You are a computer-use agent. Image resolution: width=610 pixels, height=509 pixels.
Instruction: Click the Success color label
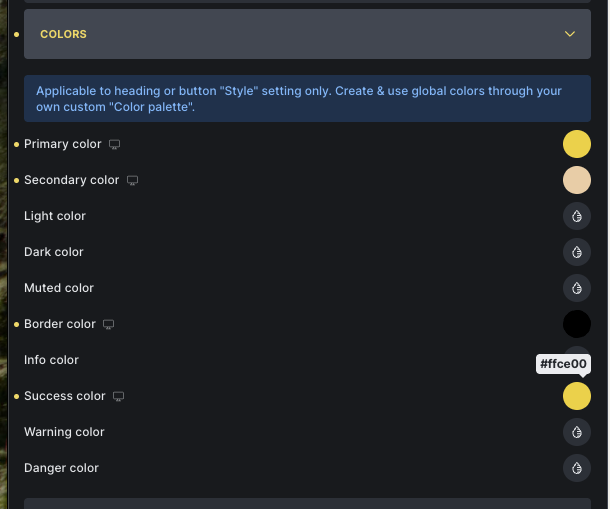point(65,396)
